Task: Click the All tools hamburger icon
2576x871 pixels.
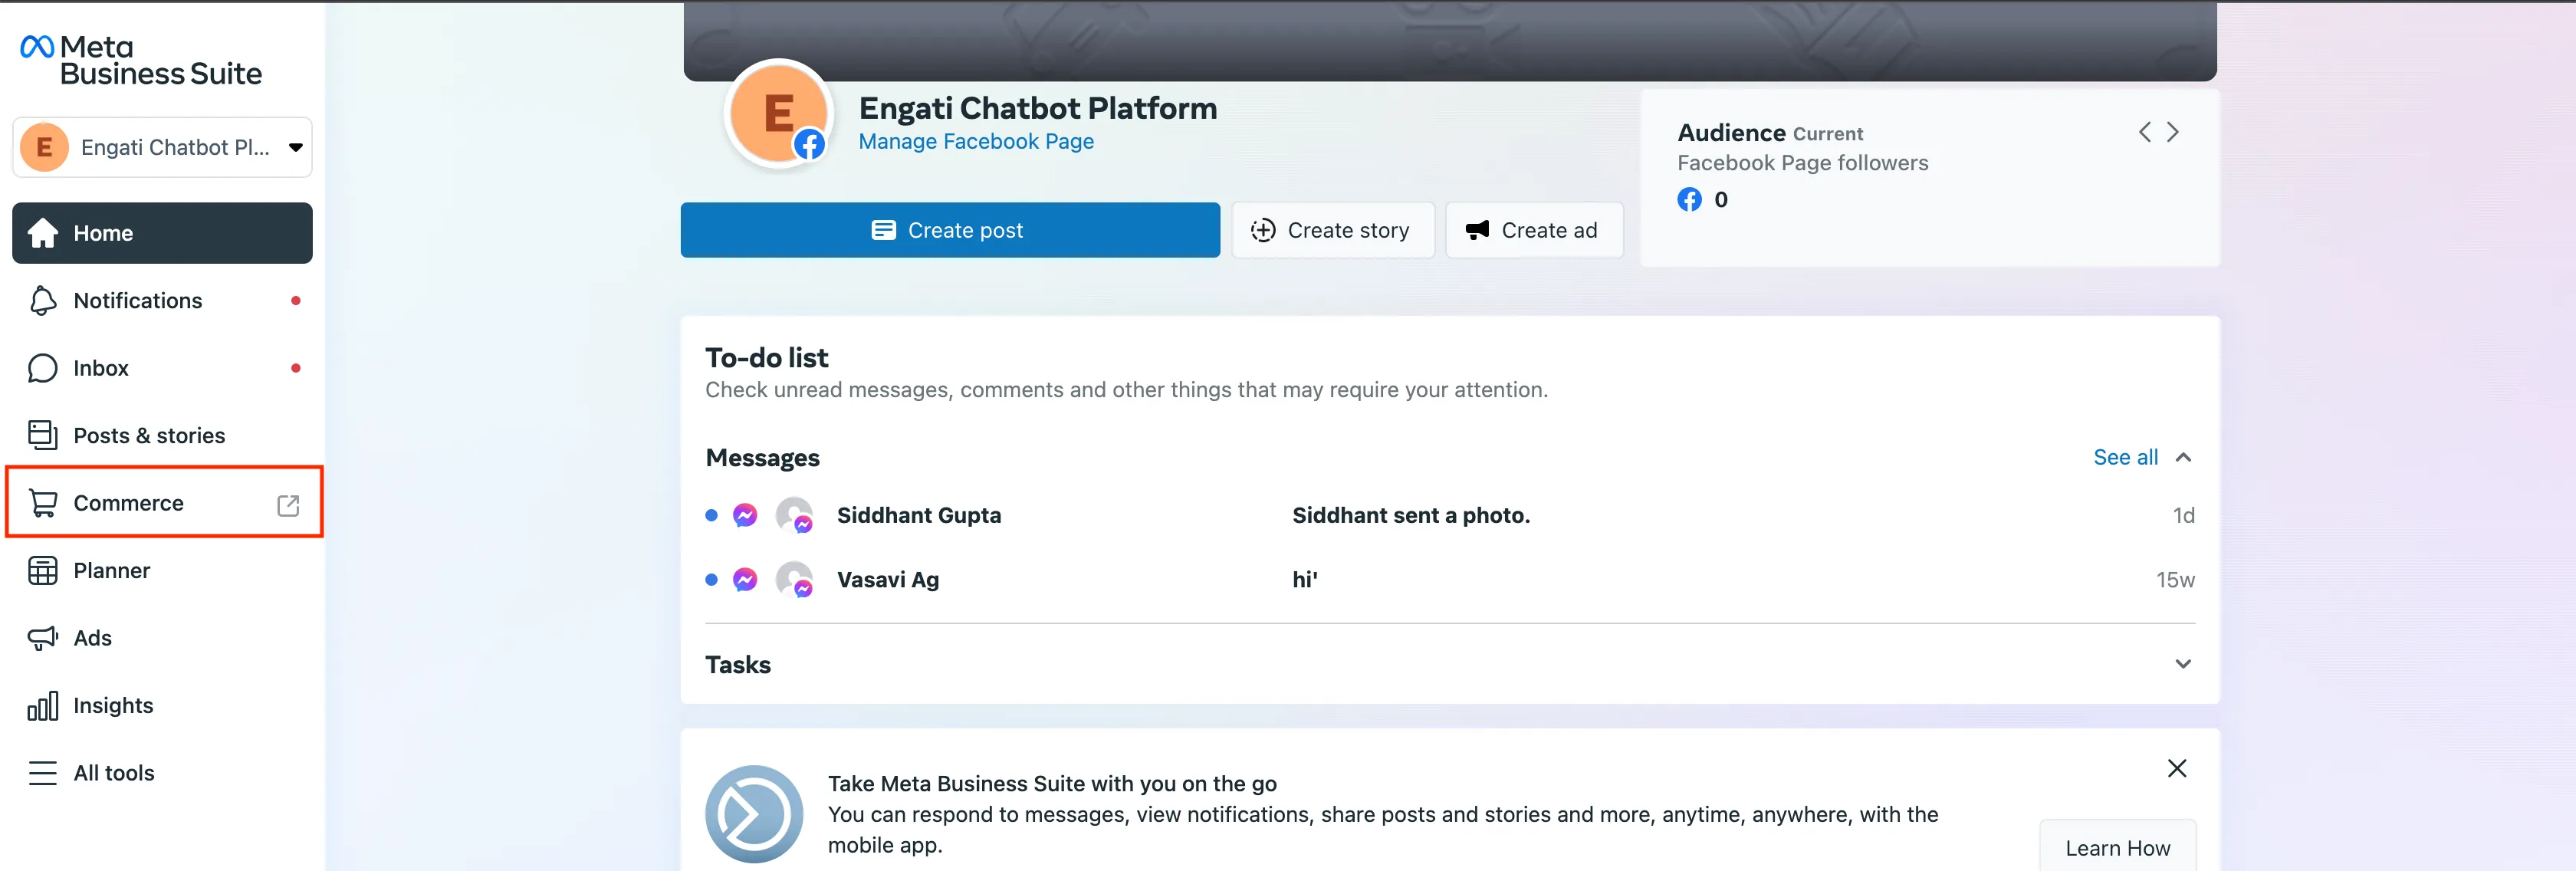Action: pyautogui.click(x=42, y=773)
